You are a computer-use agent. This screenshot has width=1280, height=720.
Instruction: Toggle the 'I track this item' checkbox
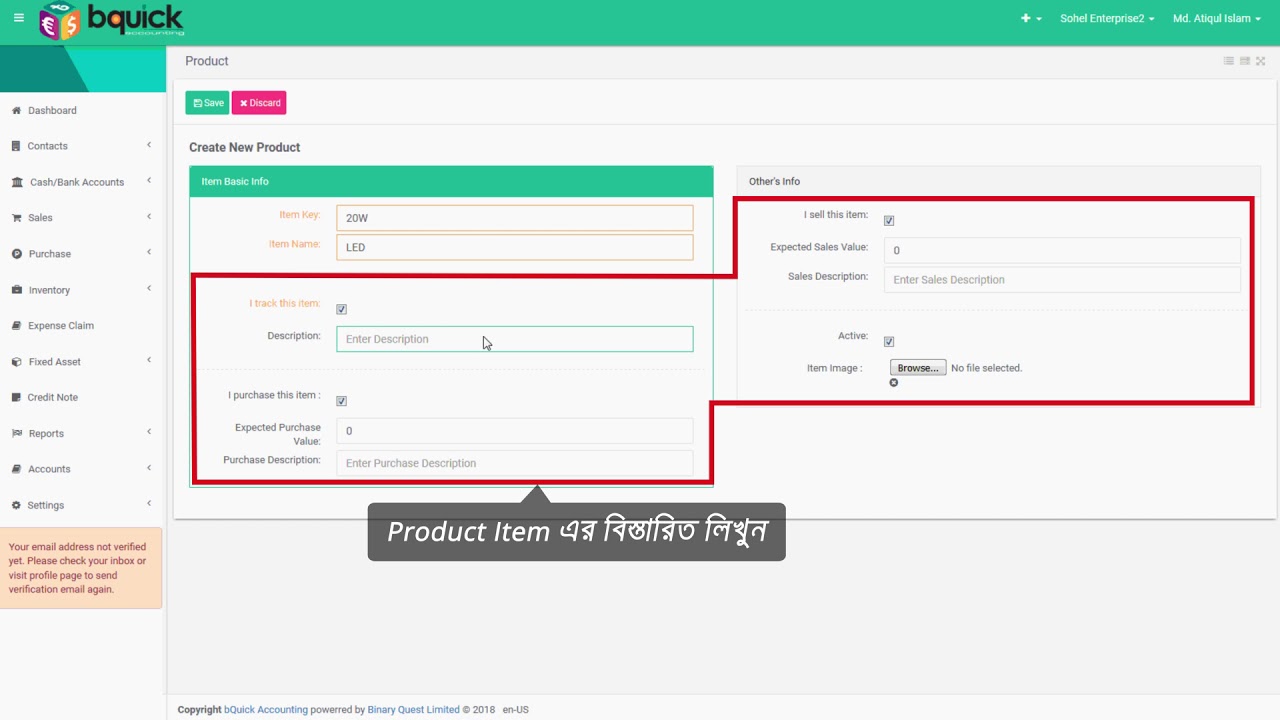(342, 309)
